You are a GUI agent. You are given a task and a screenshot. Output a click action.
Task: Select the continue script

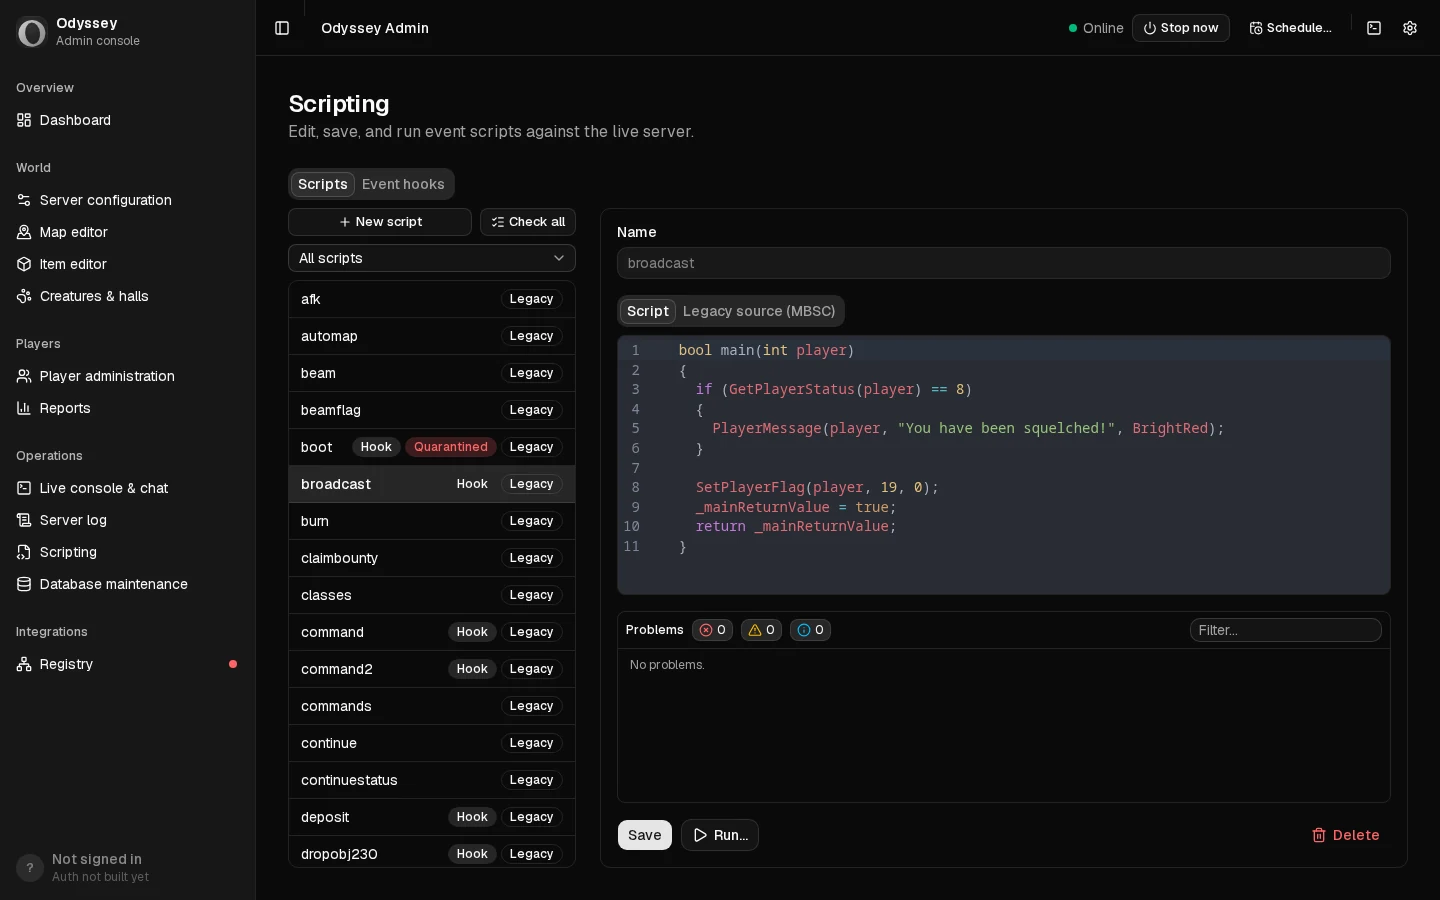click(x=432, y=743)
